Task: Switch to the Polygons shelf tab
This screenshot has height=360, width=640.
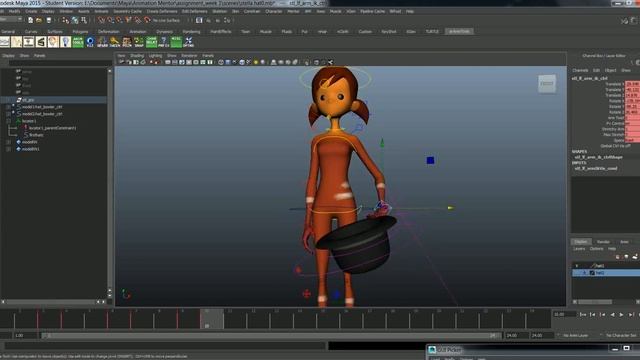Action: coord(80,31)
